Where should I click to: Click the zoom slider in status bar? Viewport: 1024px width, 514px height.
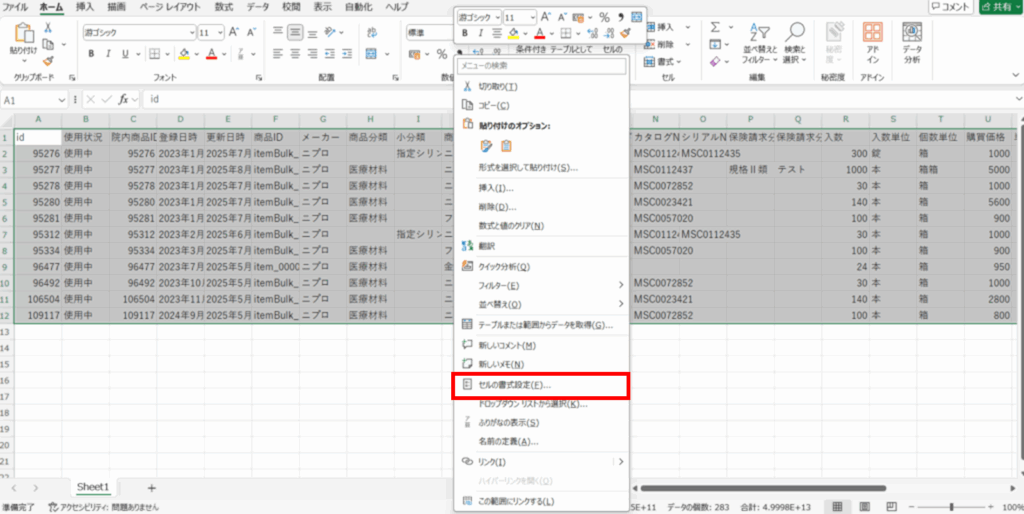tap(953, 507)
